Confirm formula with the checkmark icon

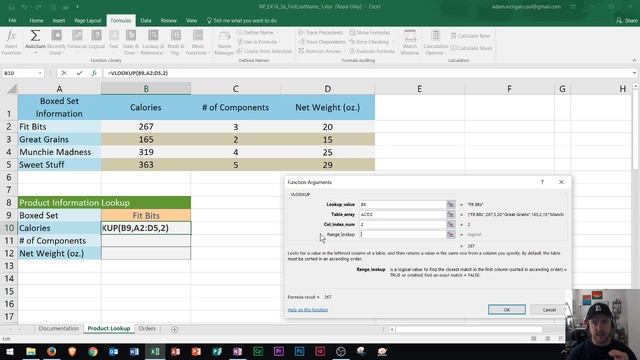click(x=79, y=73)
